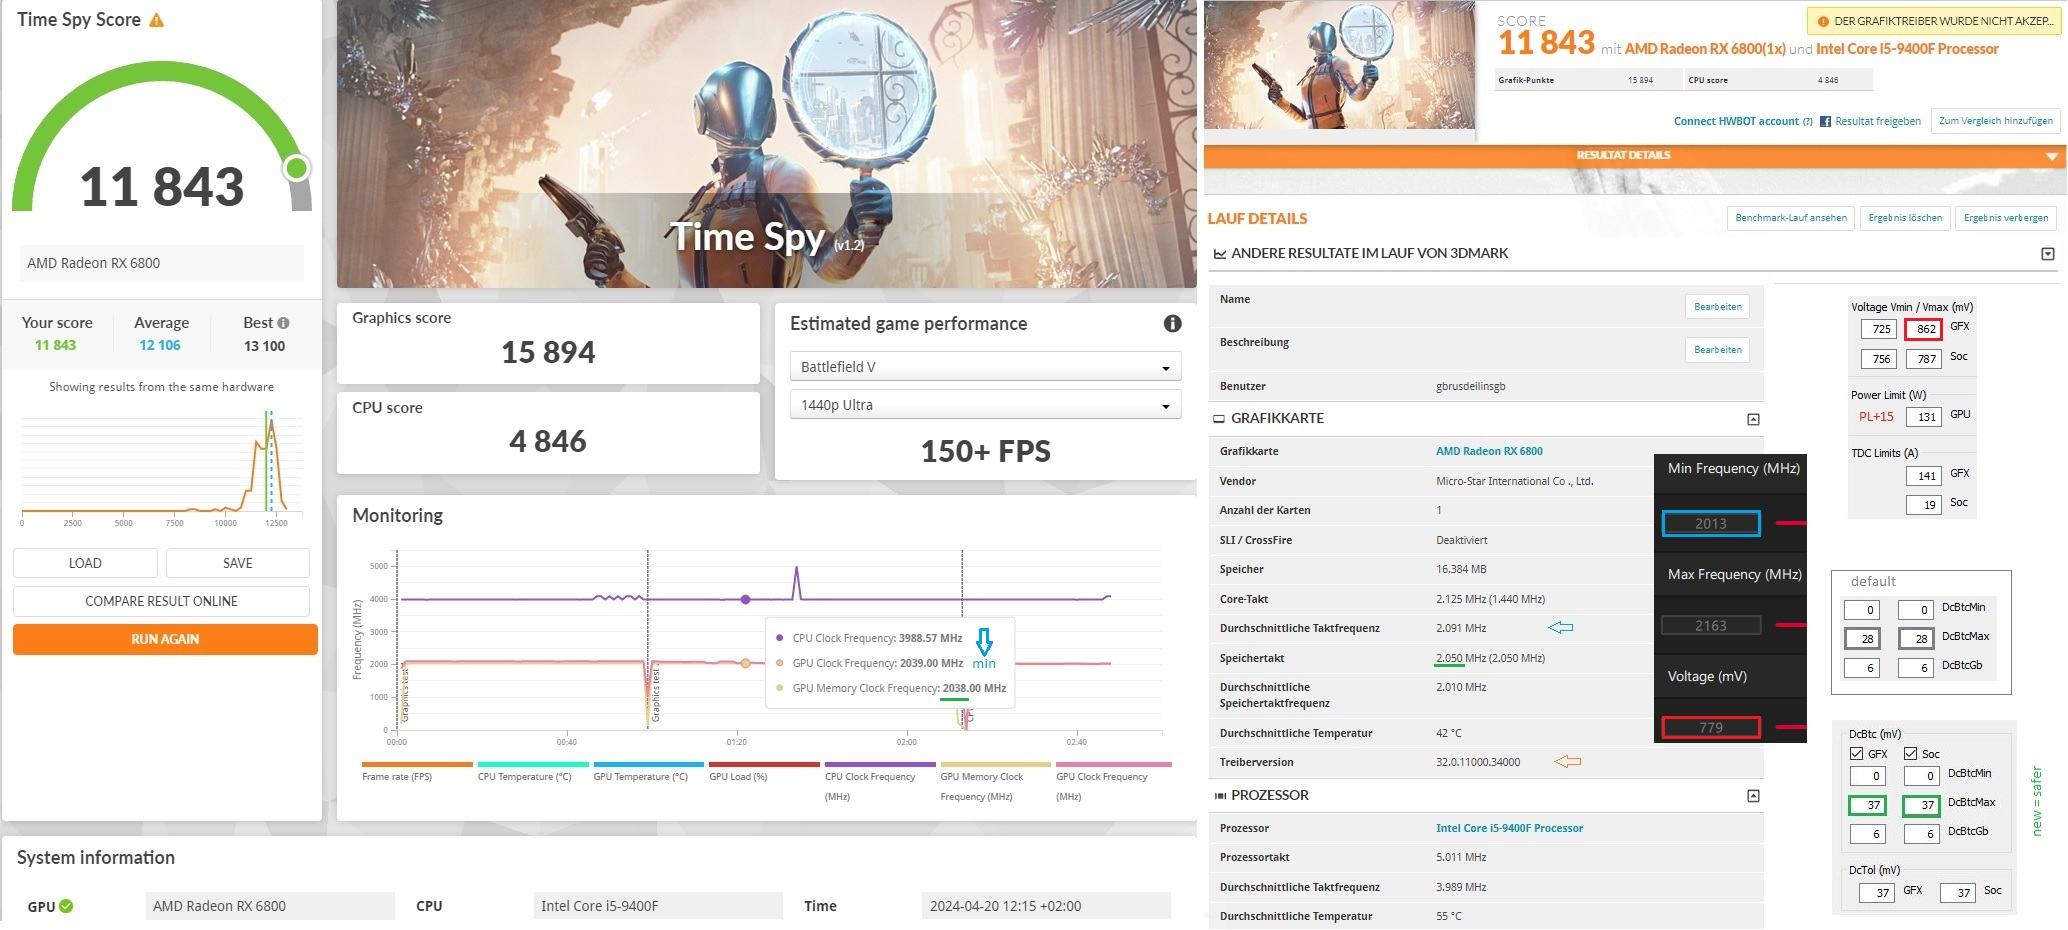
Task: Toggle the GPU Memory Clock Frequency legend item
Action: (x=995, y=780)
